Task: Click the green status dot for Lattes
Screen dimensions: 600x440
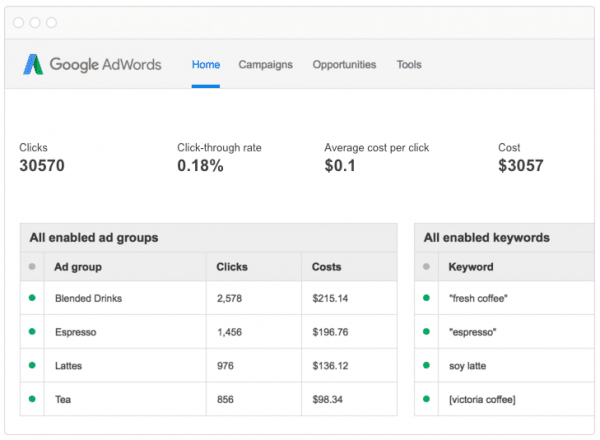Action: 32,365
